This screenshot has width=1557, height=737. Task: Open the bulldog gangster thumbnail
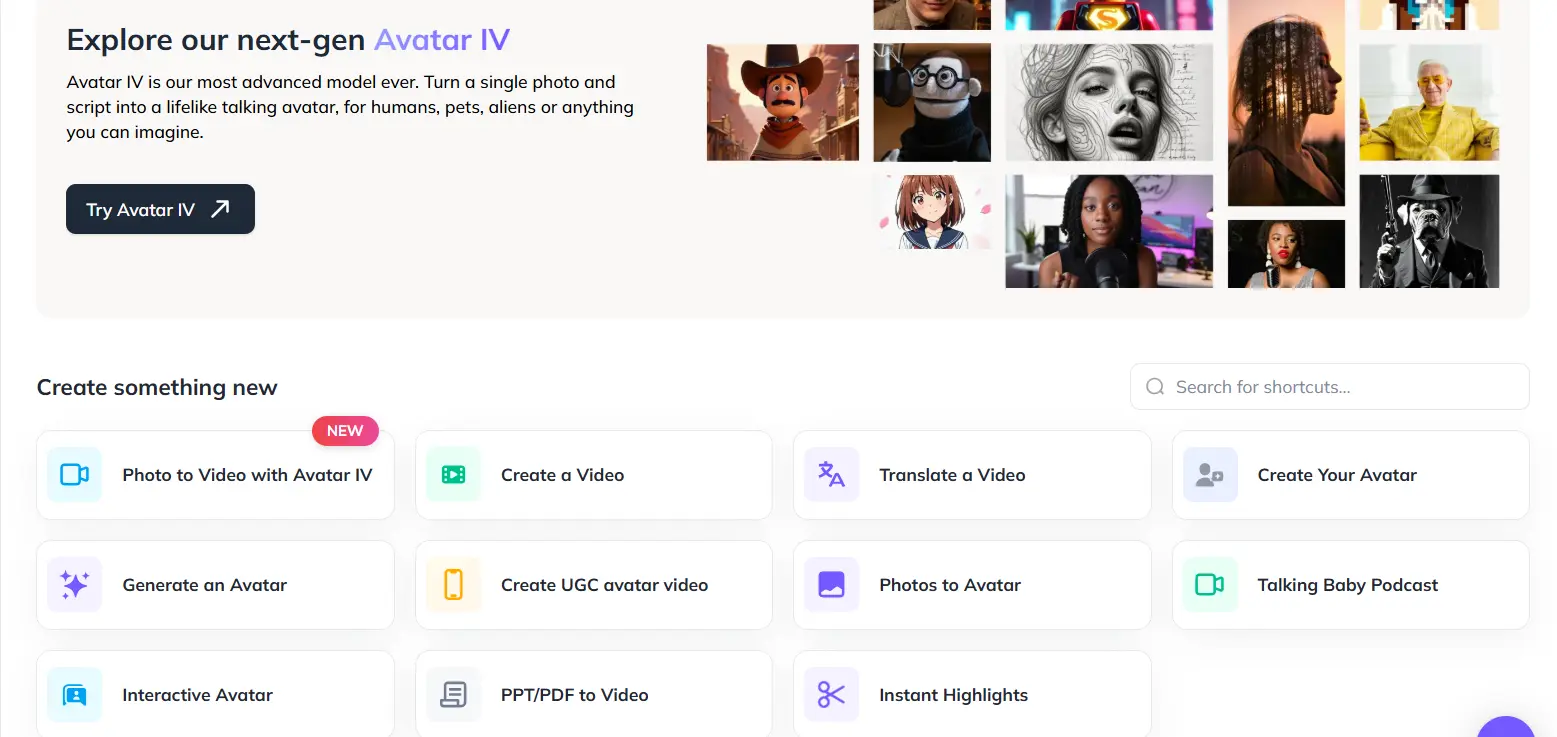tap(1429, 231)
